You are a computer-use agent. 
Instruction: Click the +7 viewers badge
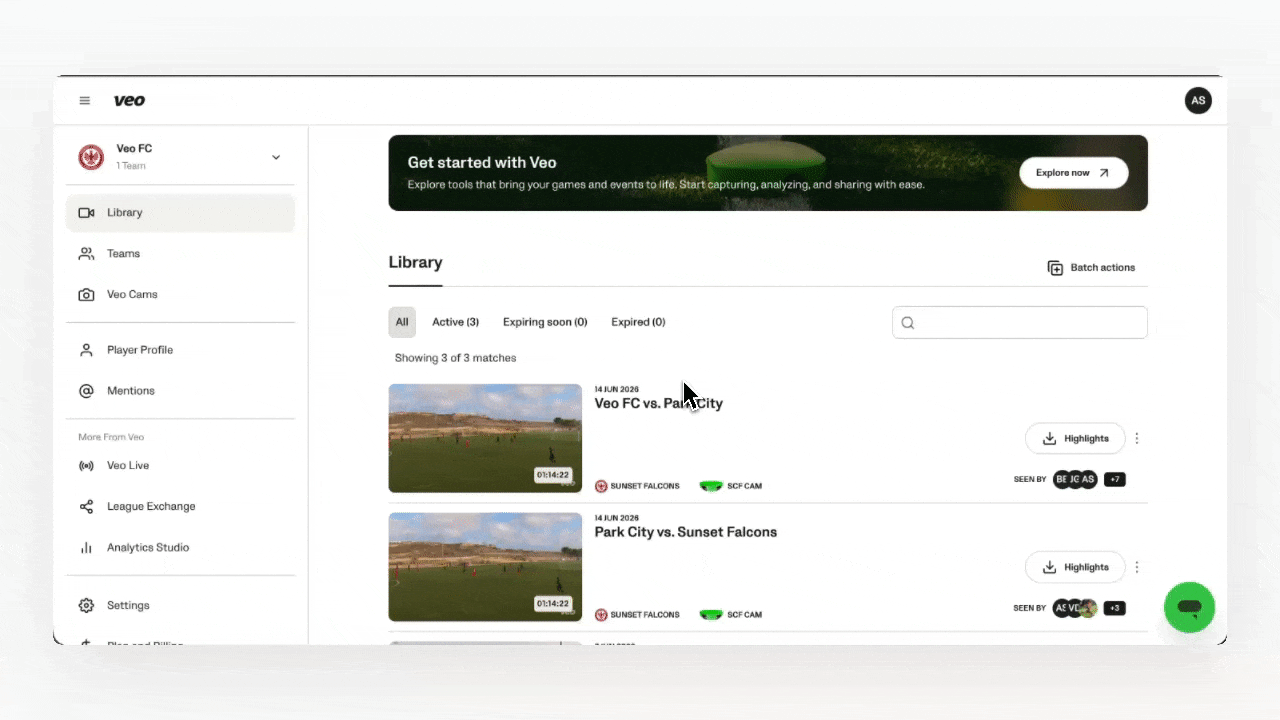coord(1115,480)
